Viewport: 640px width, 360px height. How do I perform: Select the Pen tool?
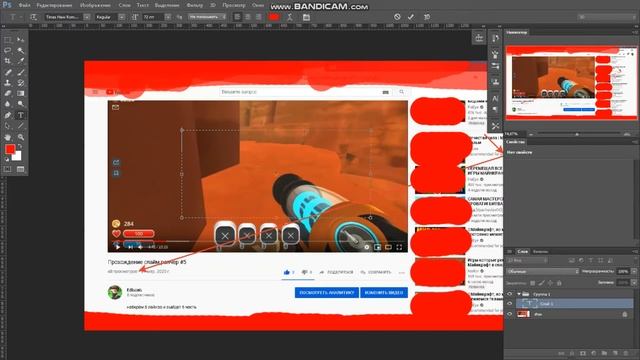8,115
